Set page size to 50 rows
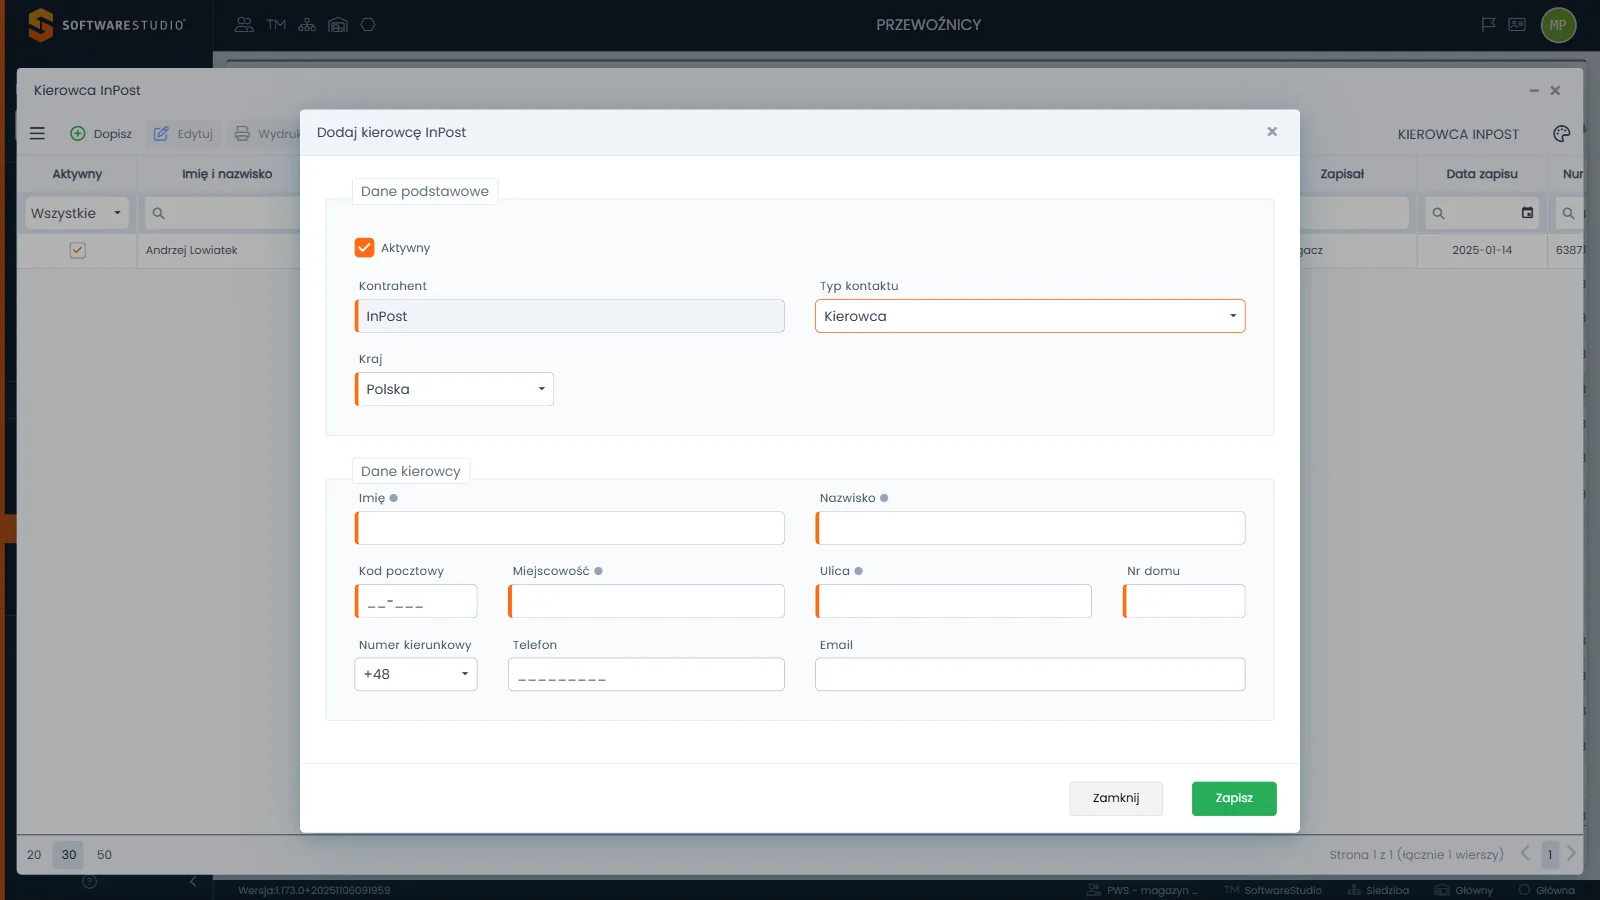The image size is (1600, 900). point(104,855)
